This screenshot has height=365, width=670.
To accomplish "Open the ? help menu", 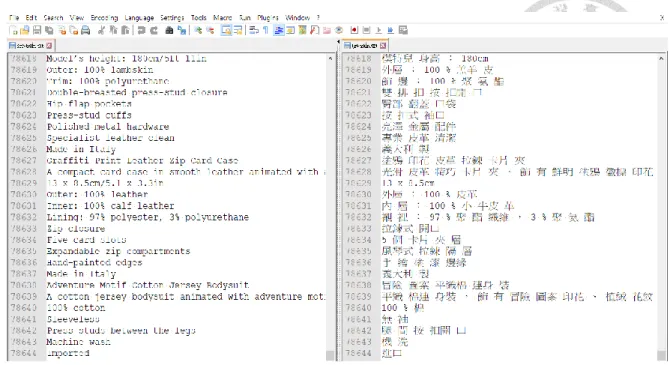I will (x=318, y=18).
